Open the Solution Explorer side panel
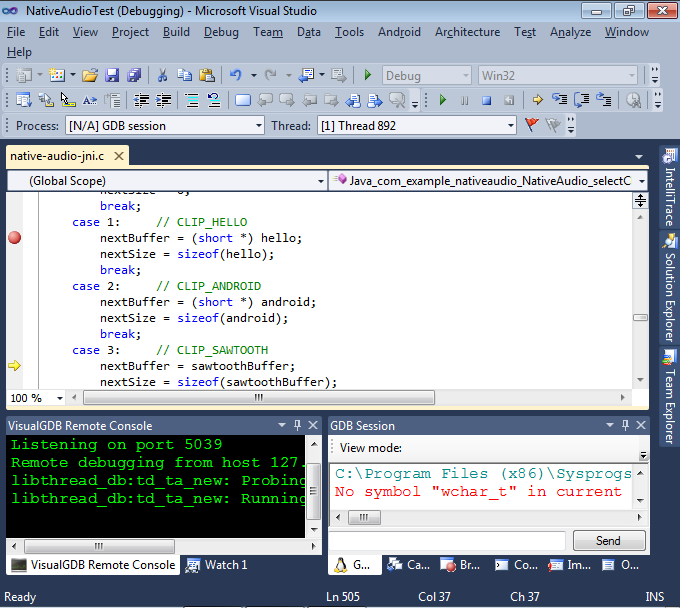 tap(670, 288)
